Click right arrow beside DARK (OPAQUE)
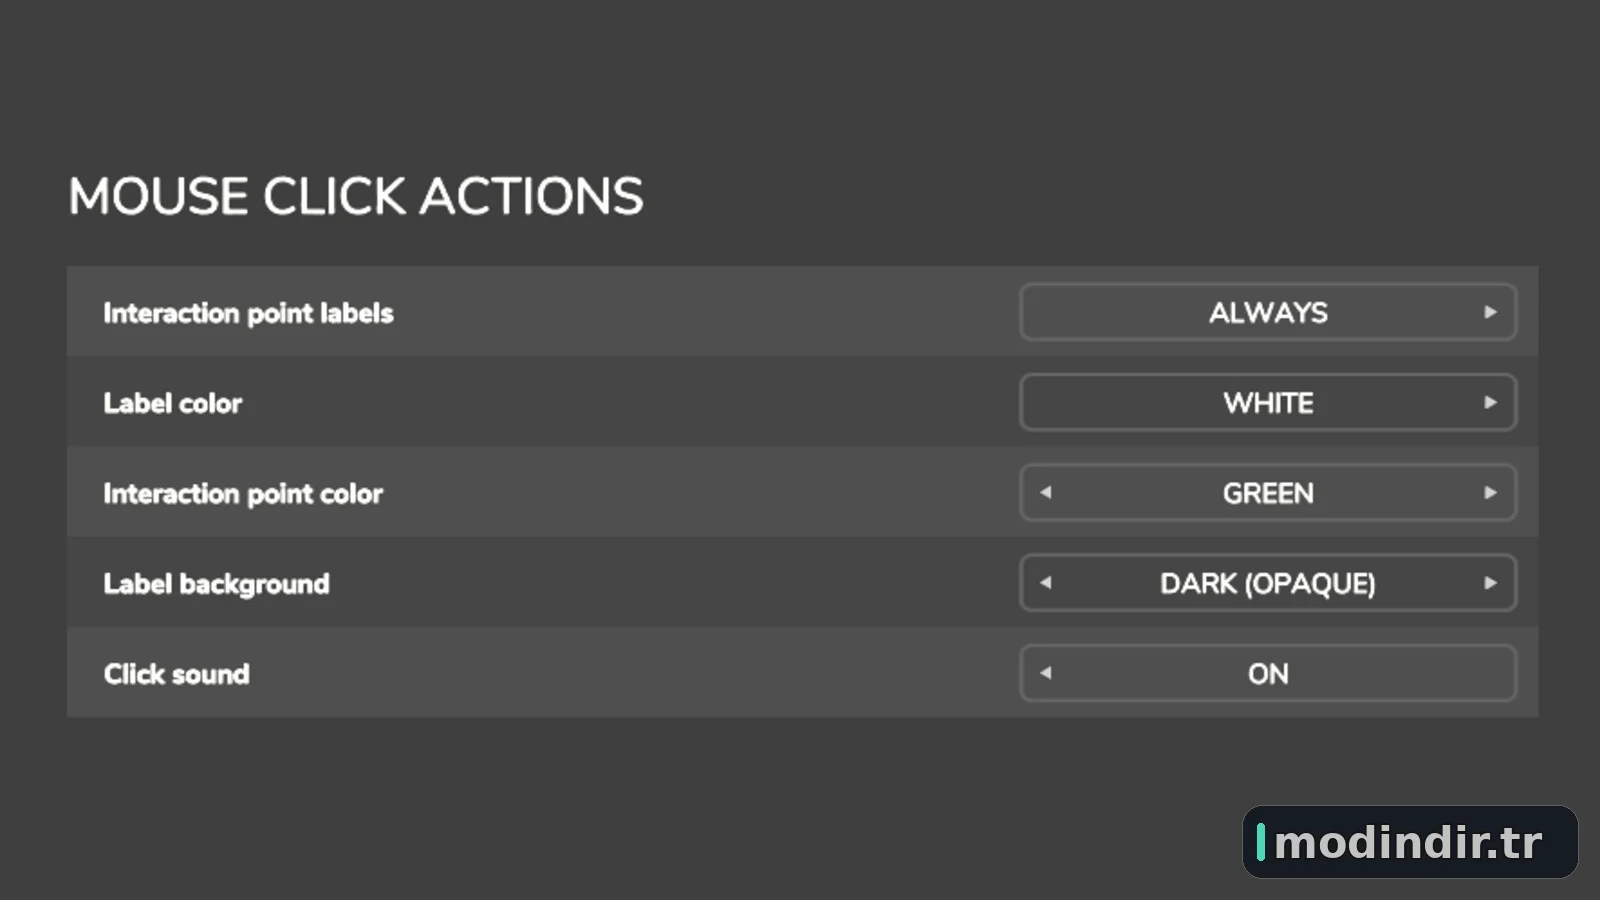This screenshot has height=900, width=1600. tap(1490, 582)
